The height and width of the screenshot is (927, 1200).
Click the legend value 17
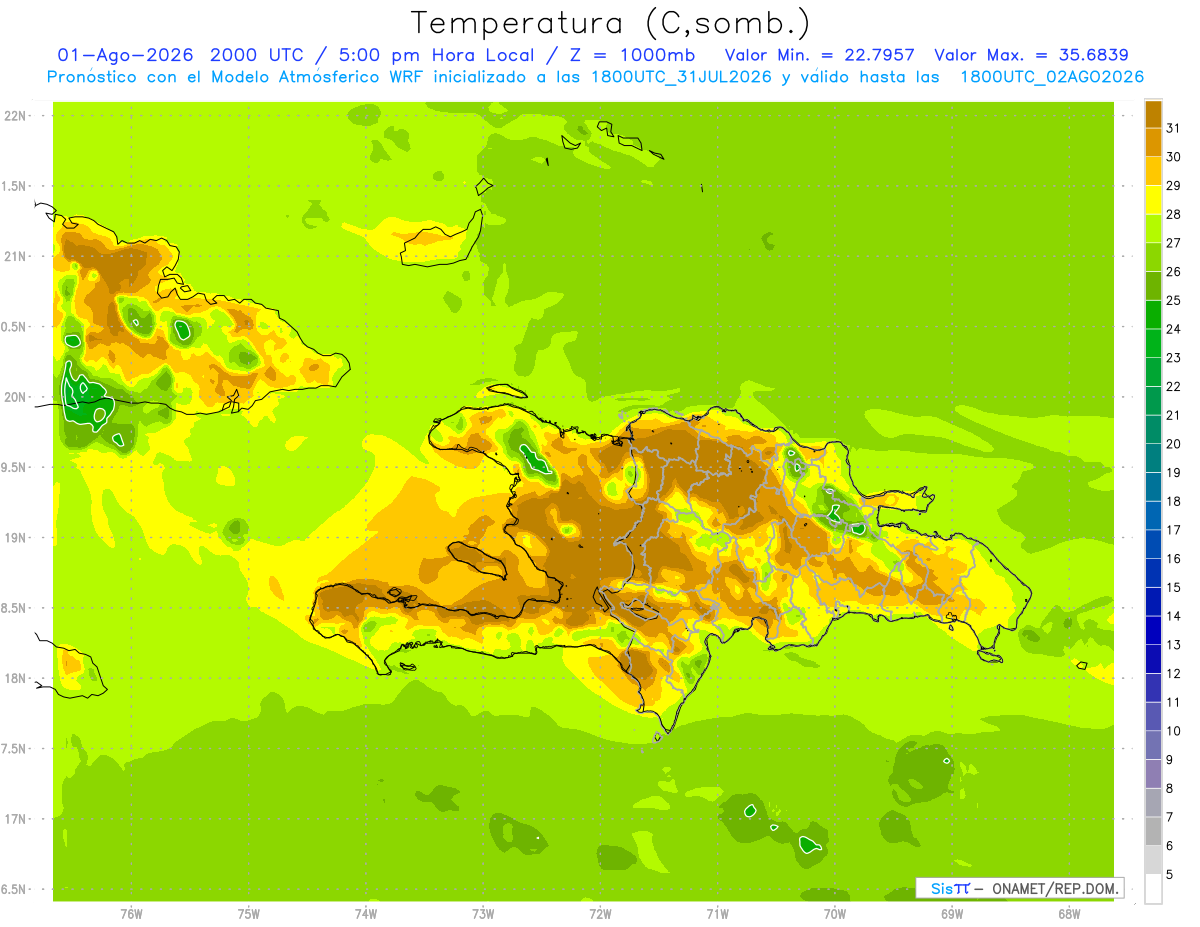click(x=1173, y=530)
